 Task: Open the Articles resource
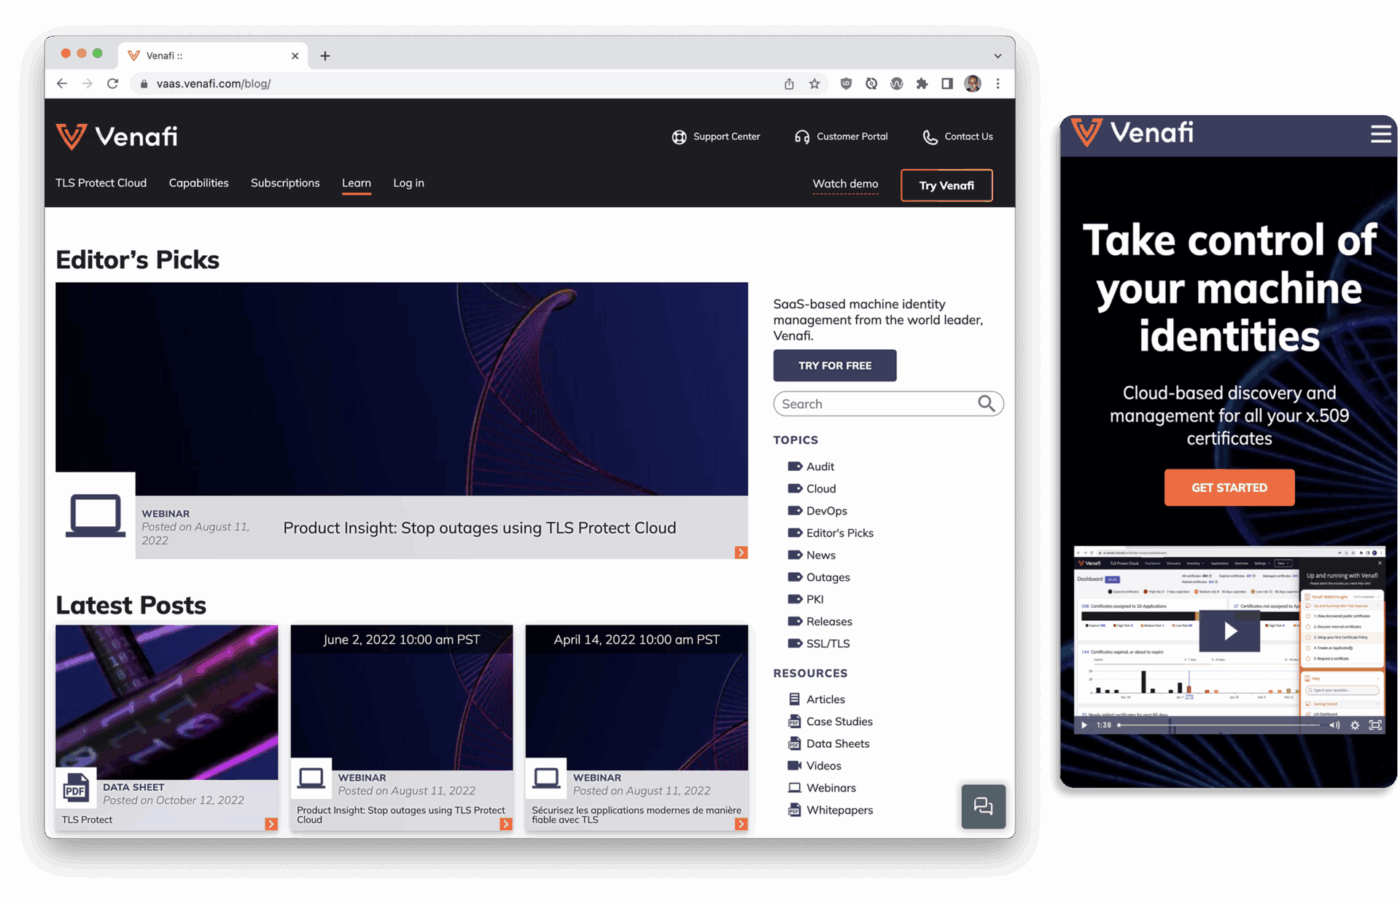coord(816,699)
